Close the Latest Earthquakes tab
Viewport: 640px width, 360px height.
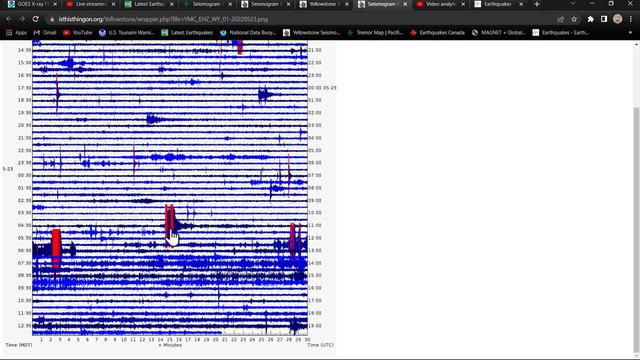[x=172, y=4]
